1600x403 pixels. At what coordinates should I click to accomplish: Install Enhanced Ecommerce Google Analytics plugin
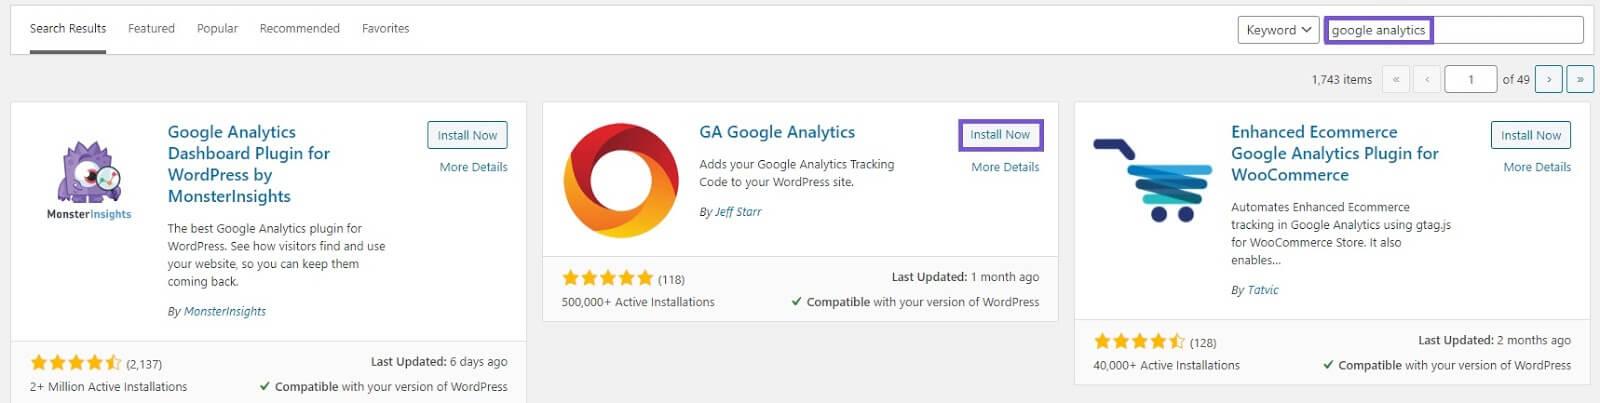coord(1531,135)
